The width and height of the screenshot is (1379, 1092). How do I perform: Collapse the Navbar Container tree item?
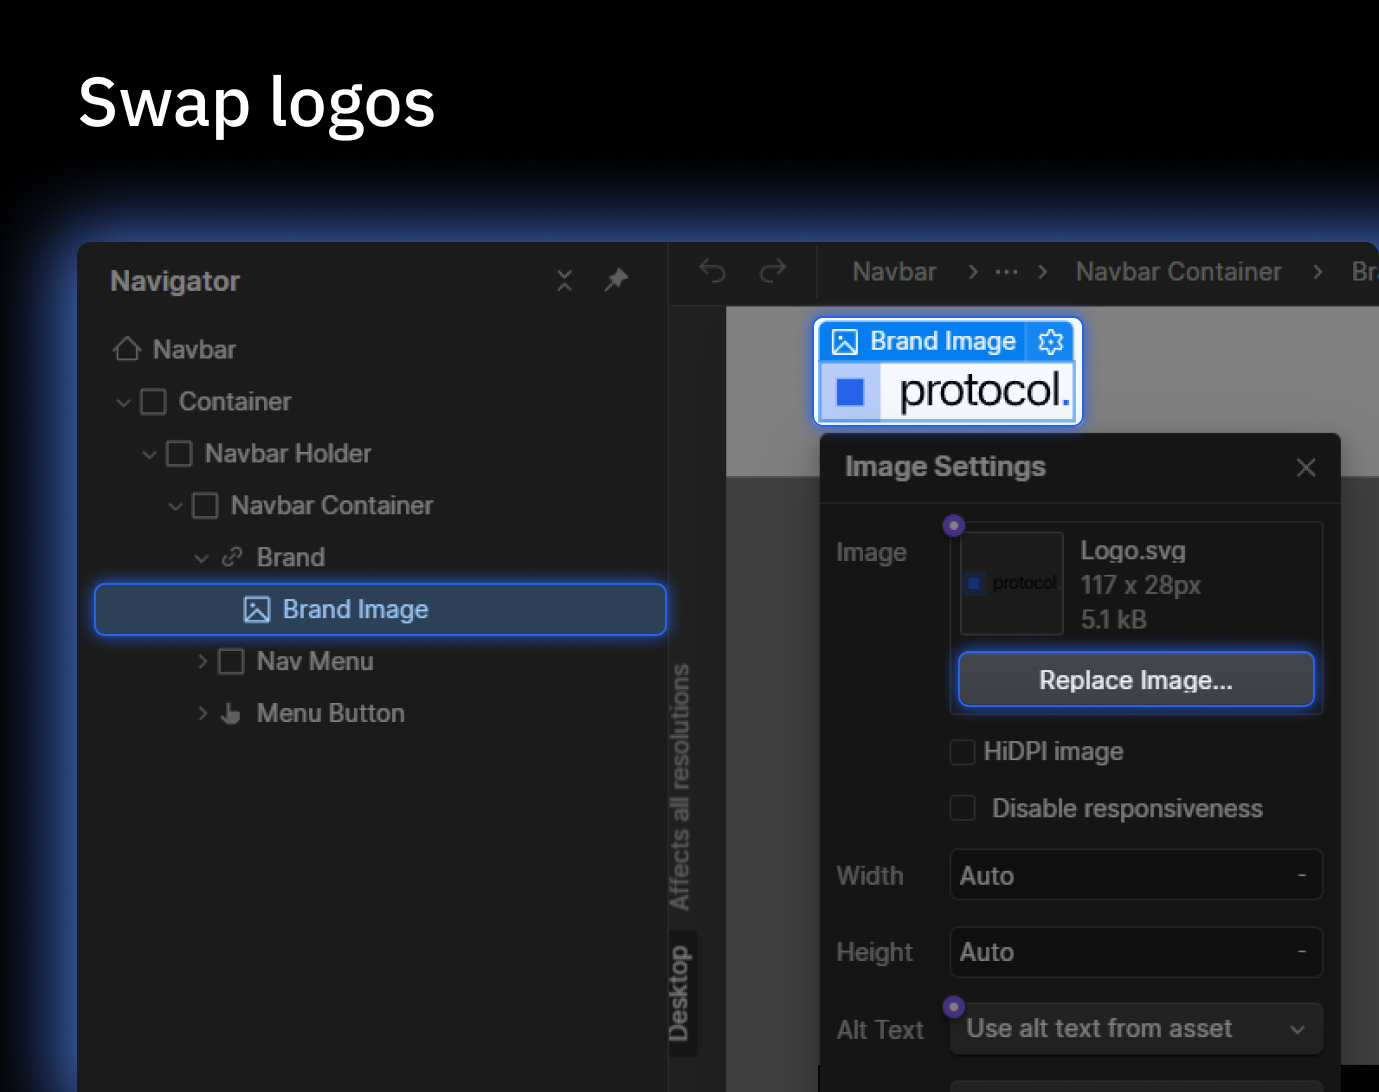[176, 505]
